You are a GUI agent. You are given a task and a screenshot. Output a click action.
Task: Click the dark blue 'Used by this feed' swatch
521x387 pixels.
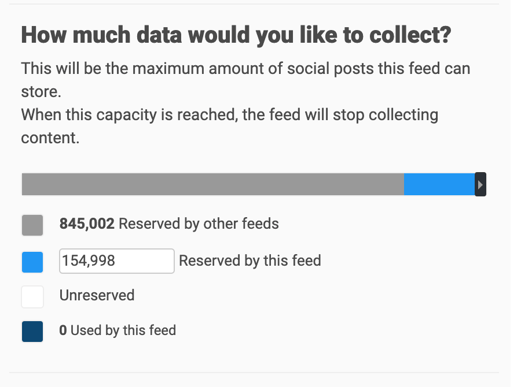(x=32, y=331)
